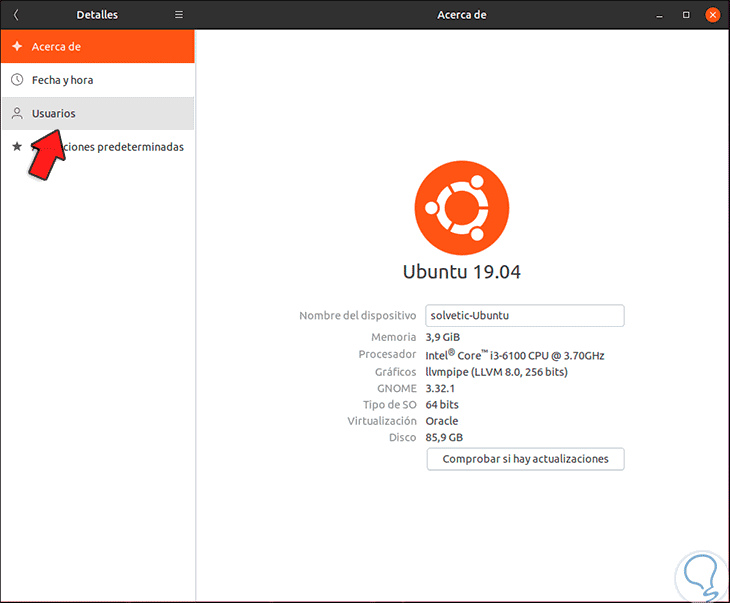The width and height of the screenshot is (730, 603).
Task: Close the window with the orange X
Action: (x=712, y=15)
